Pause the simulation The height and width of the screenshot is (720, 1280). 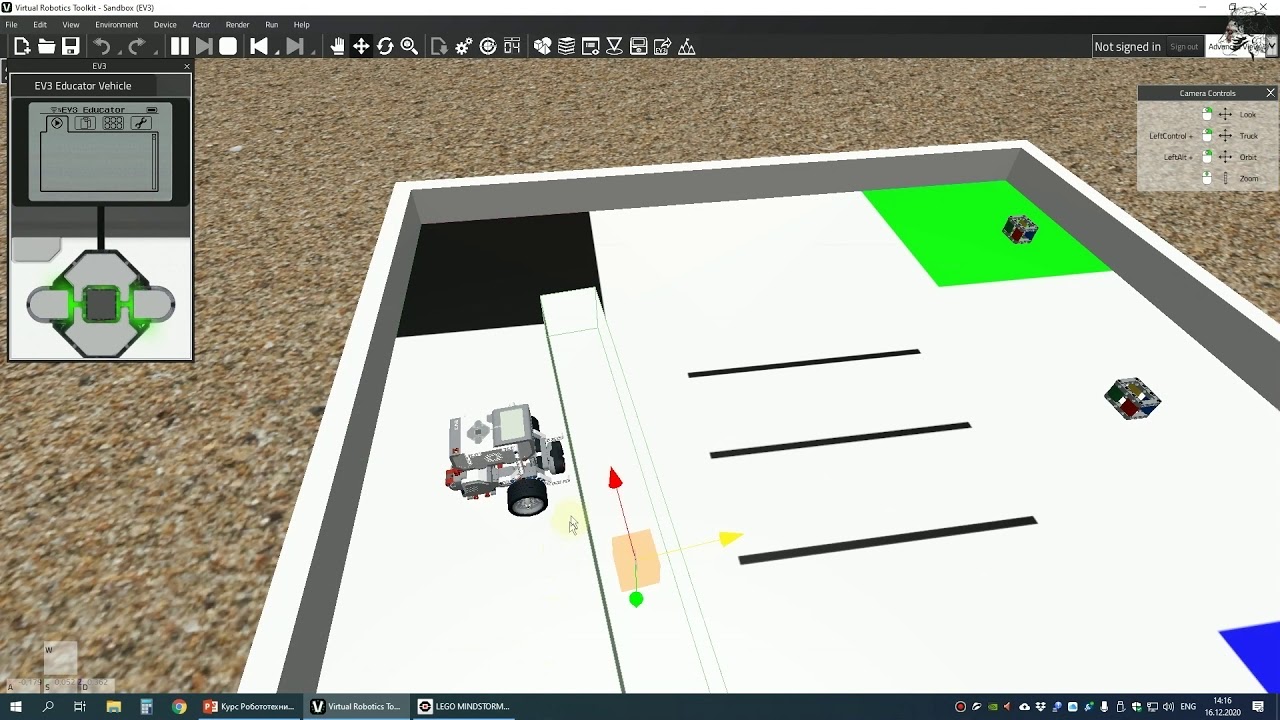tap(180, 46)
